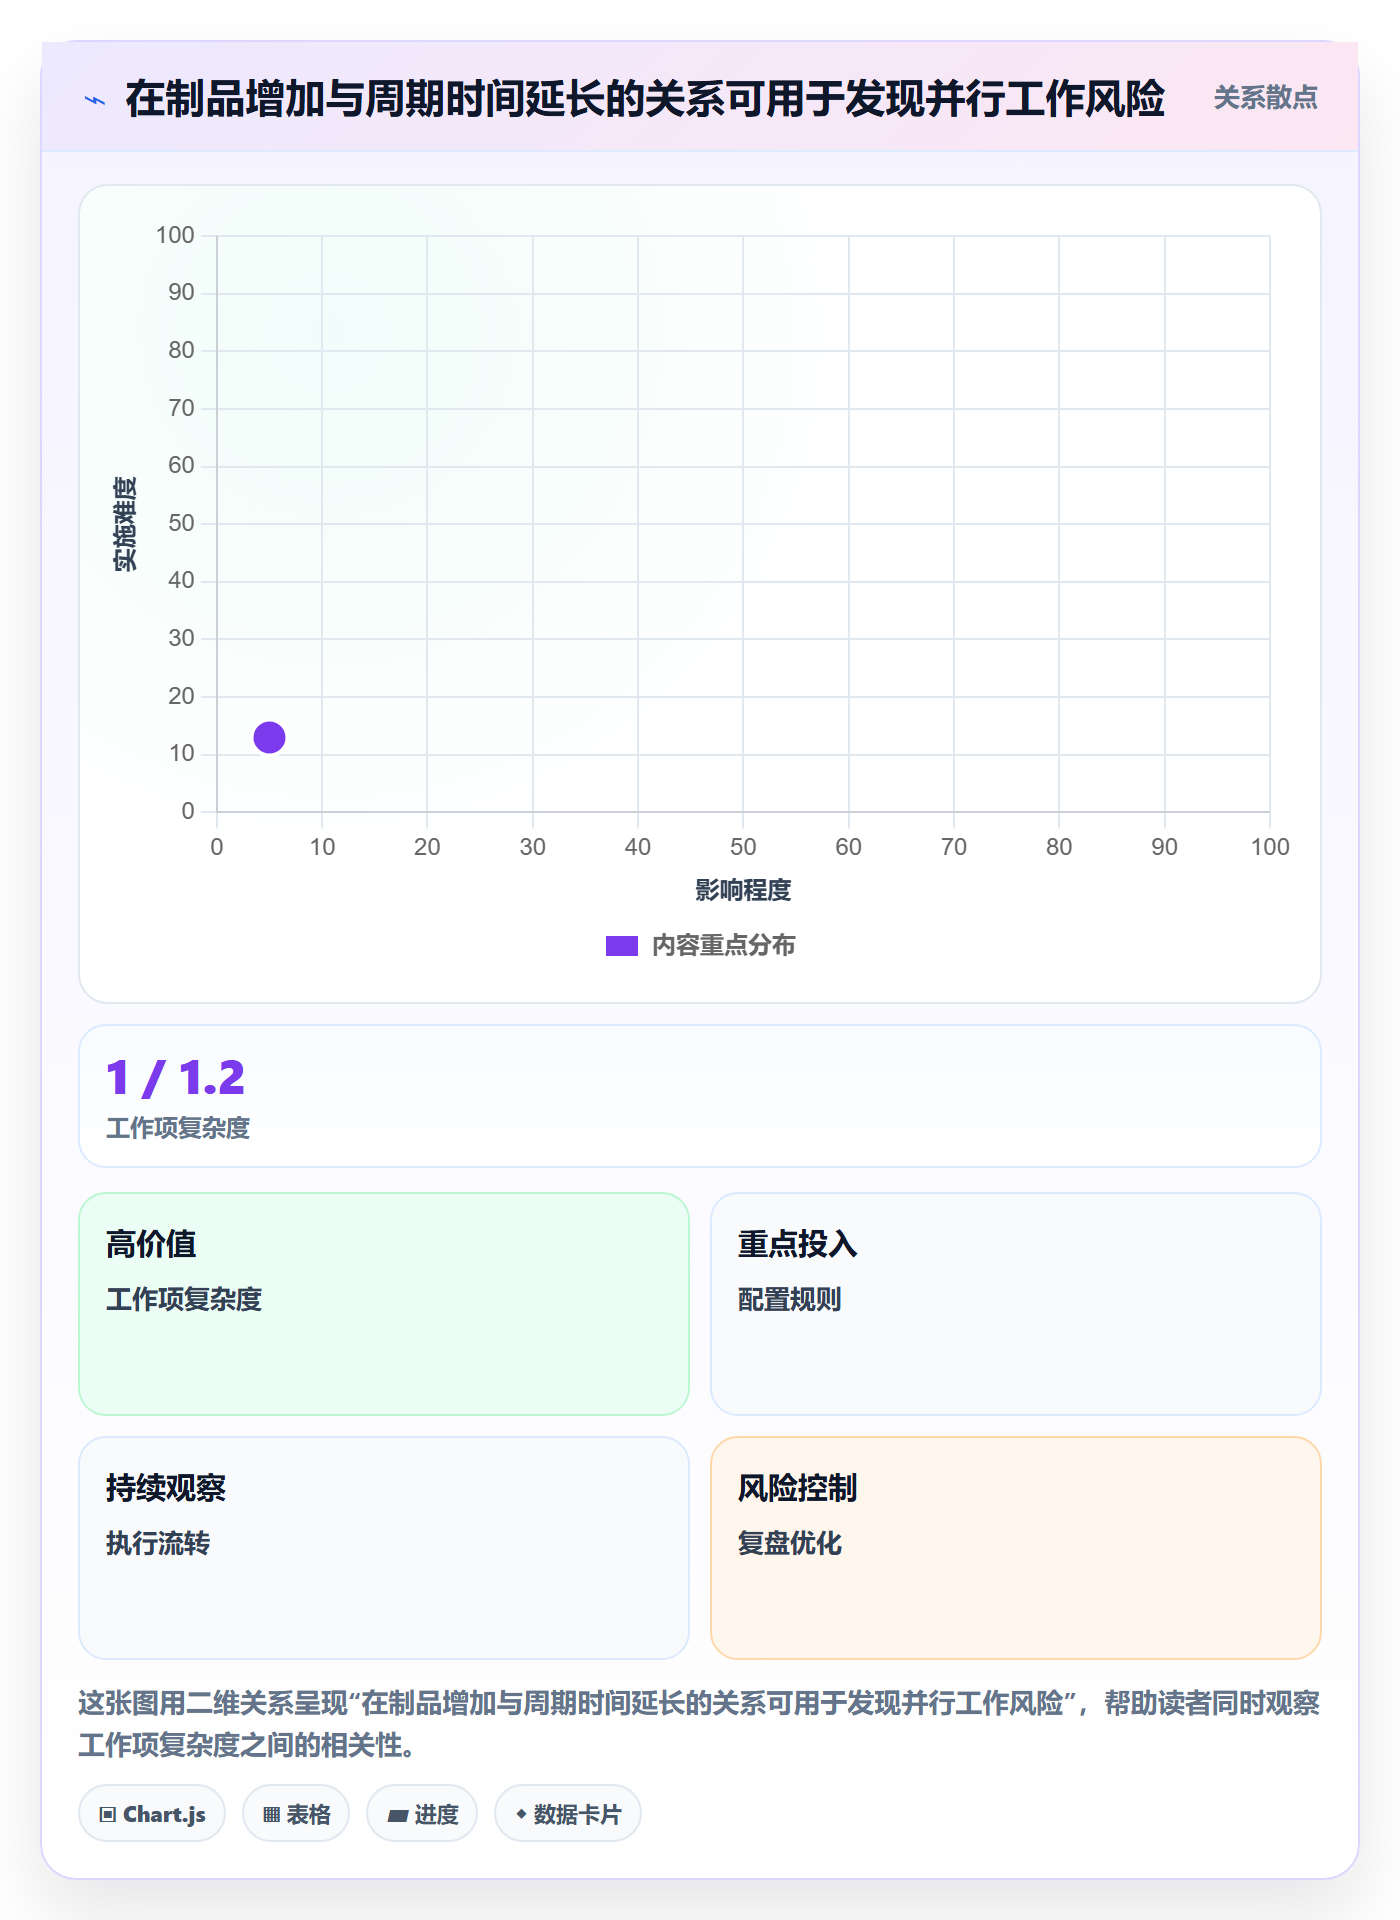The image size is (1400, 1920).
Task: Select the 重点投入 quadrant card
Action: (1015, 1303)
